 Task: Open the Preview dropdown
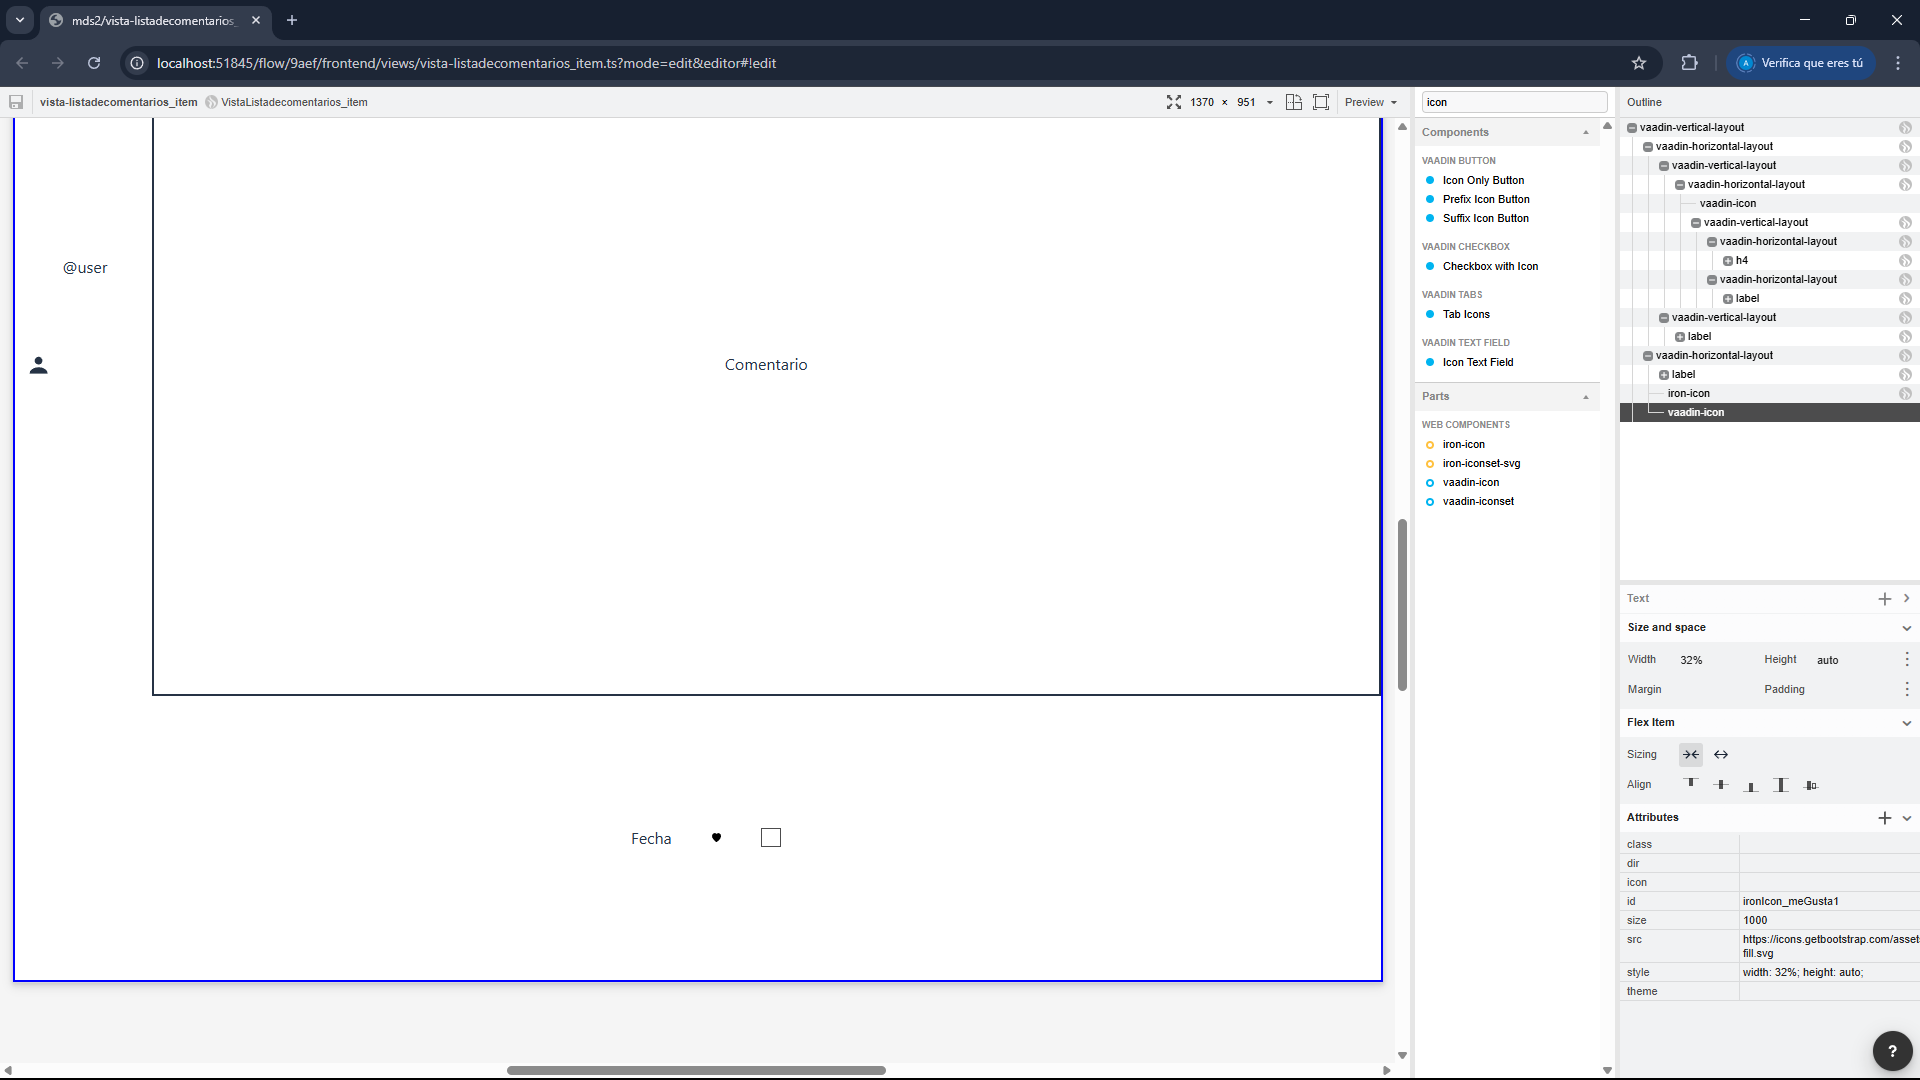tap(1370, 102)
